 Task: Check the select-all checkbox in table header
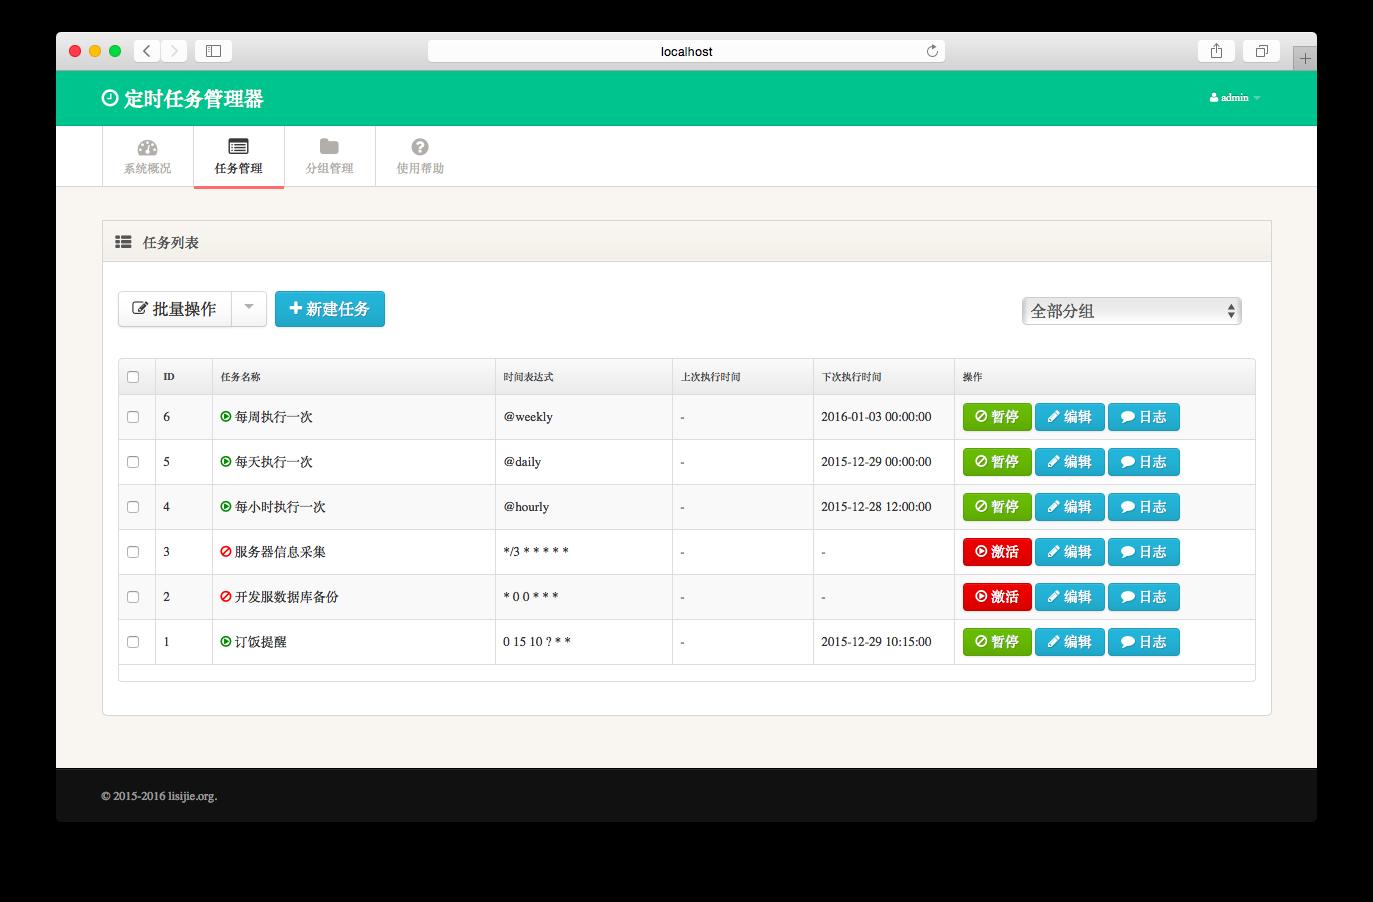[133, 377]
